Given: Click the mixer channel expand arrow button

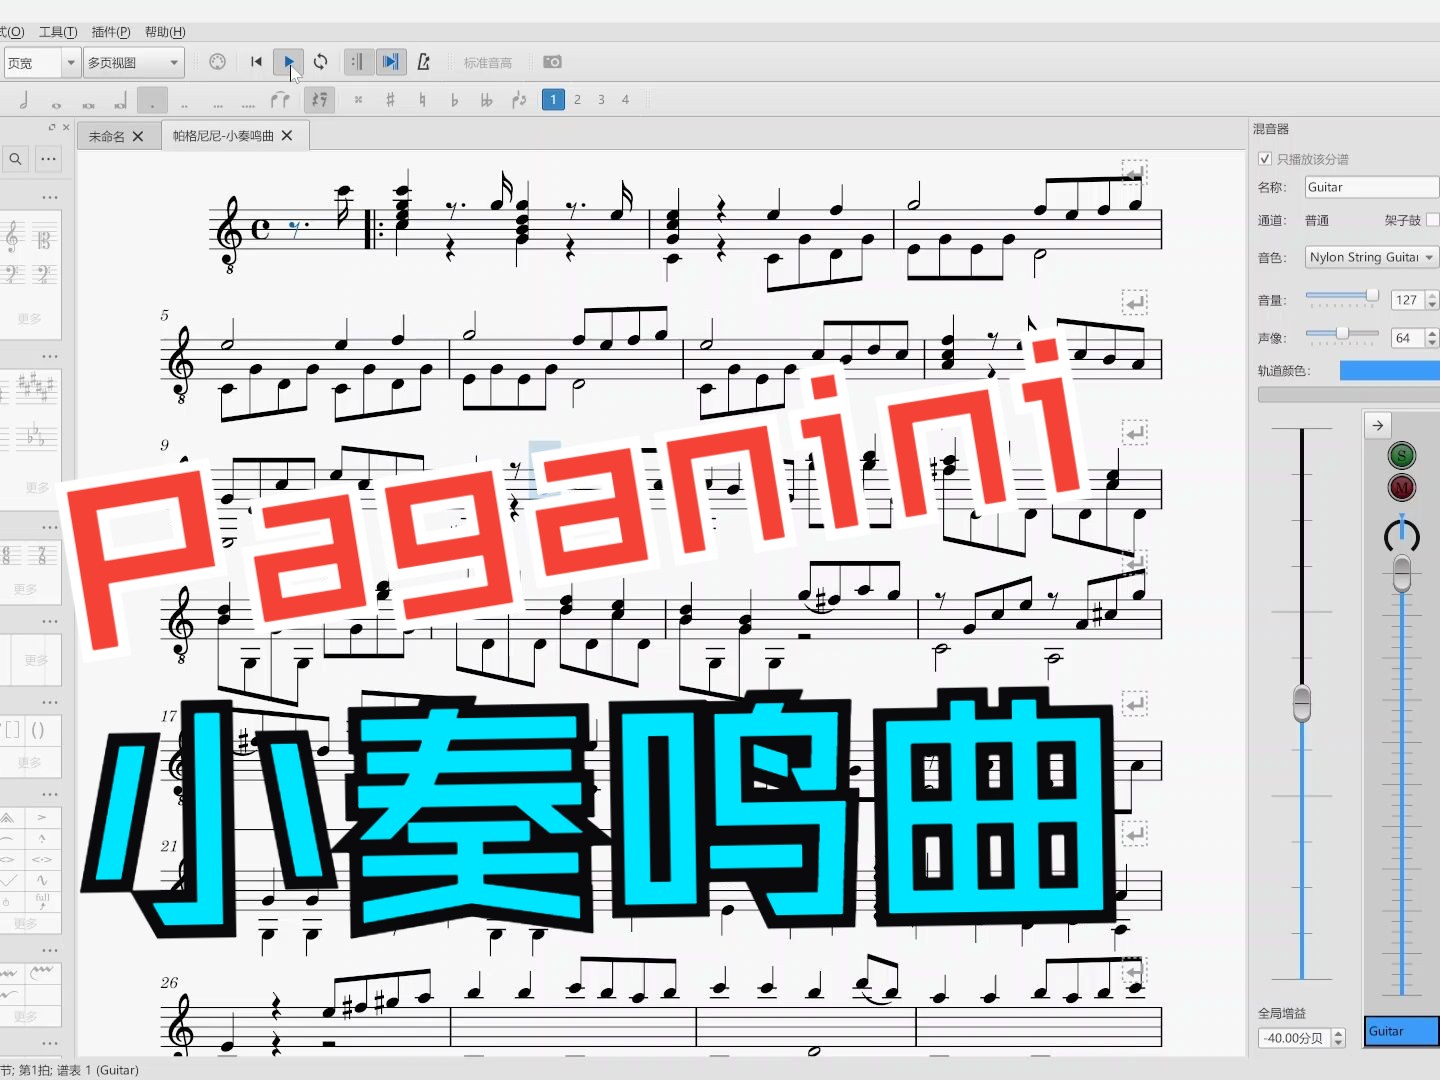Looking at the screenshot, I should [1378, 425].
